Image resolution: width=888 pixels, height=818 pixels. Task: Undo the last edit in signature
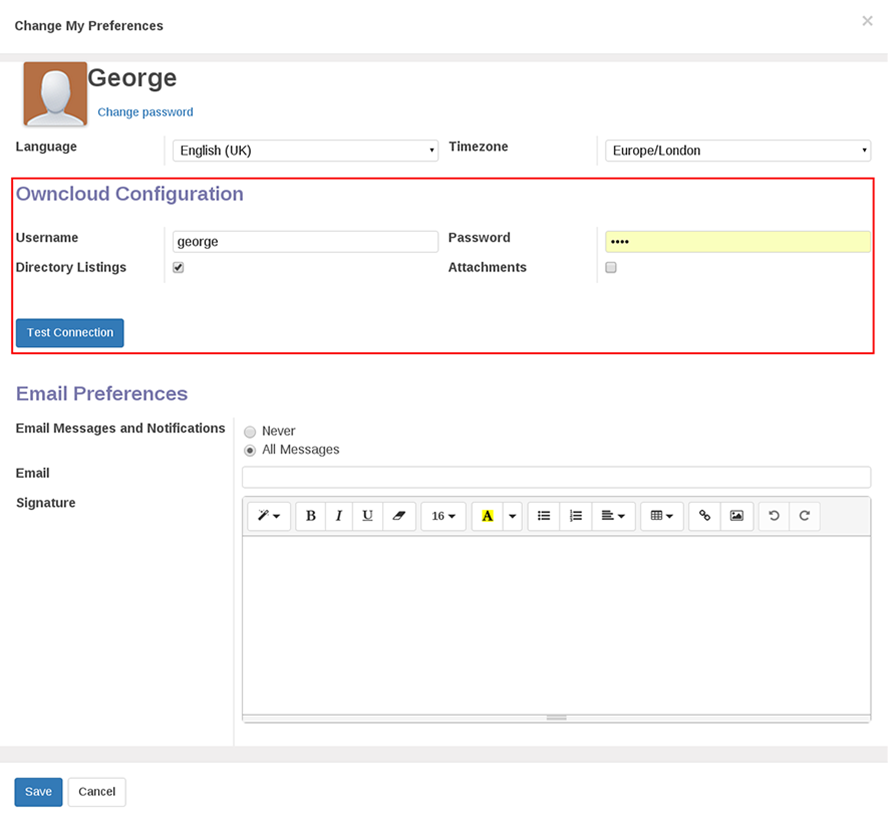(774, 516)
